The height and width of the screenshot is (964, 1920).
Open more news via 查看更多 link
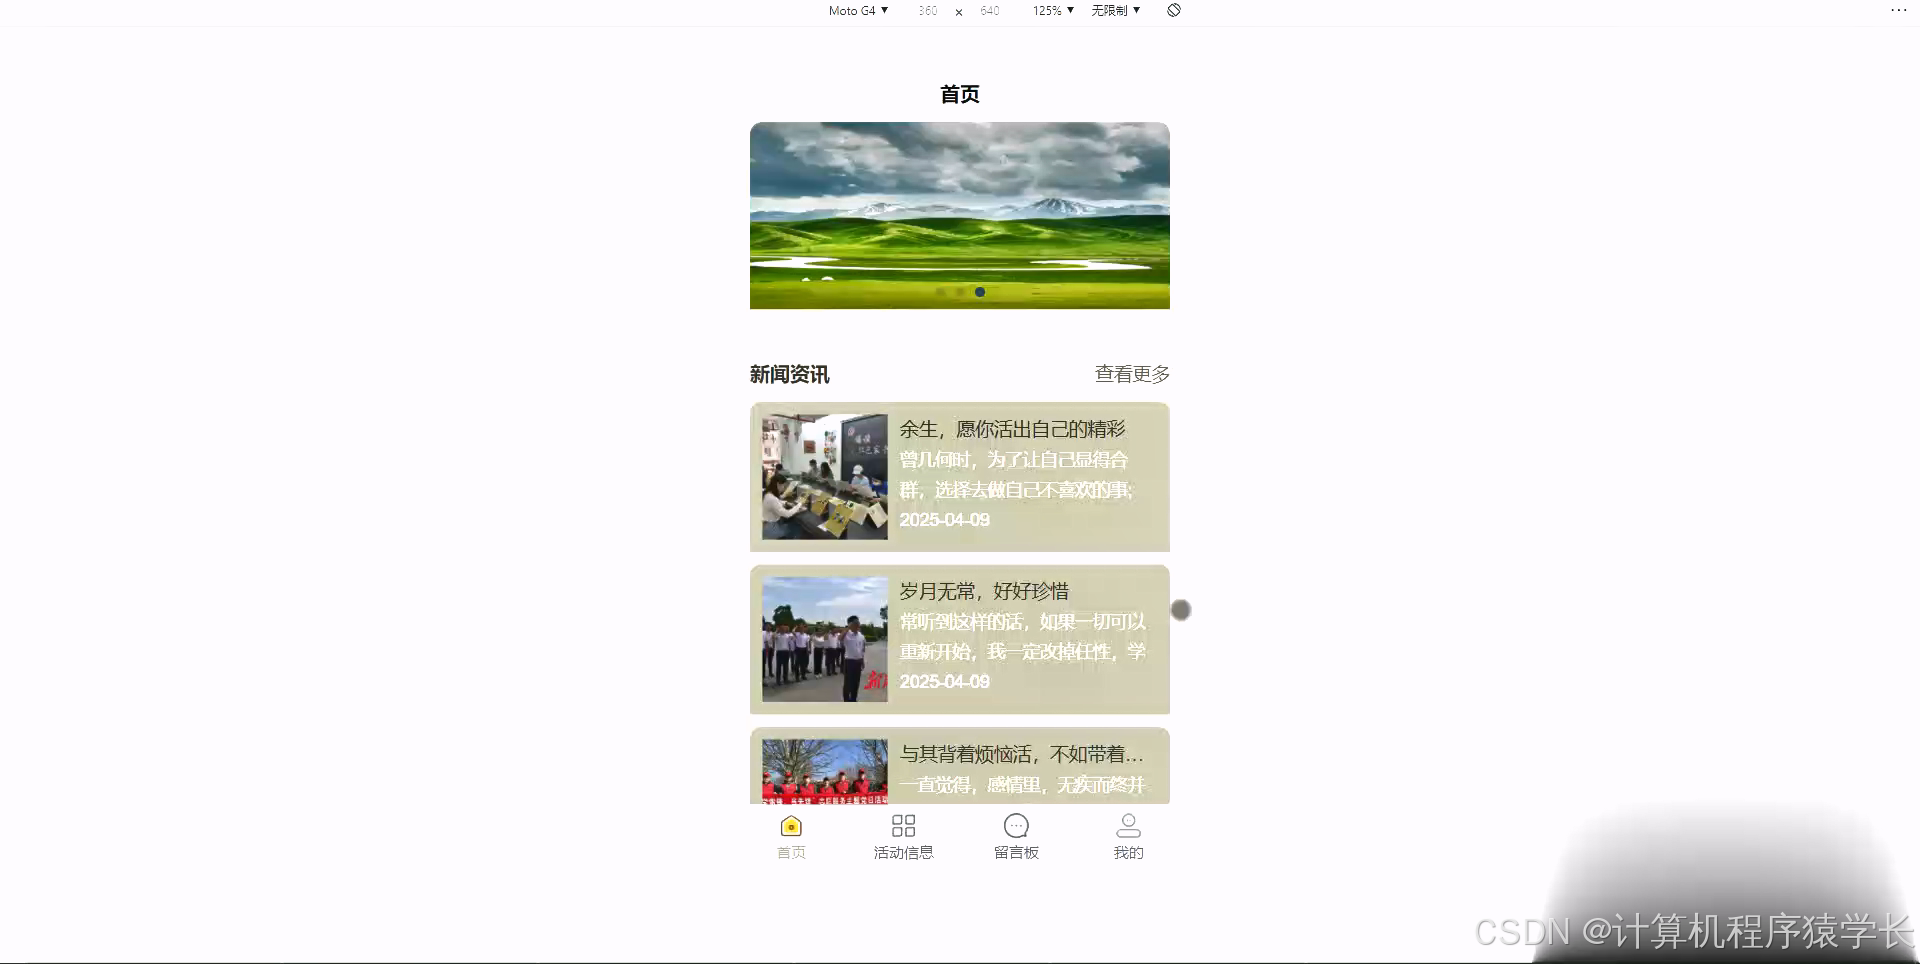click(1131, 374)
